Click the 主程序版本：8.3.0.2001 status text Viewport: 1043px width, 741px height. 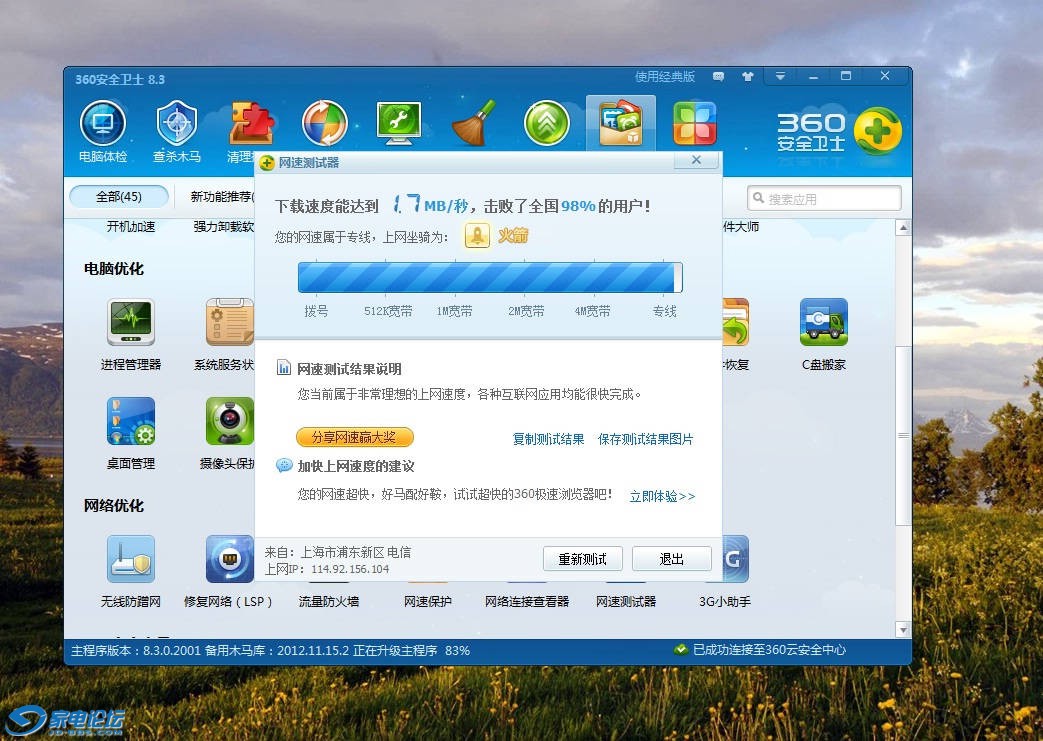point(136,651)
